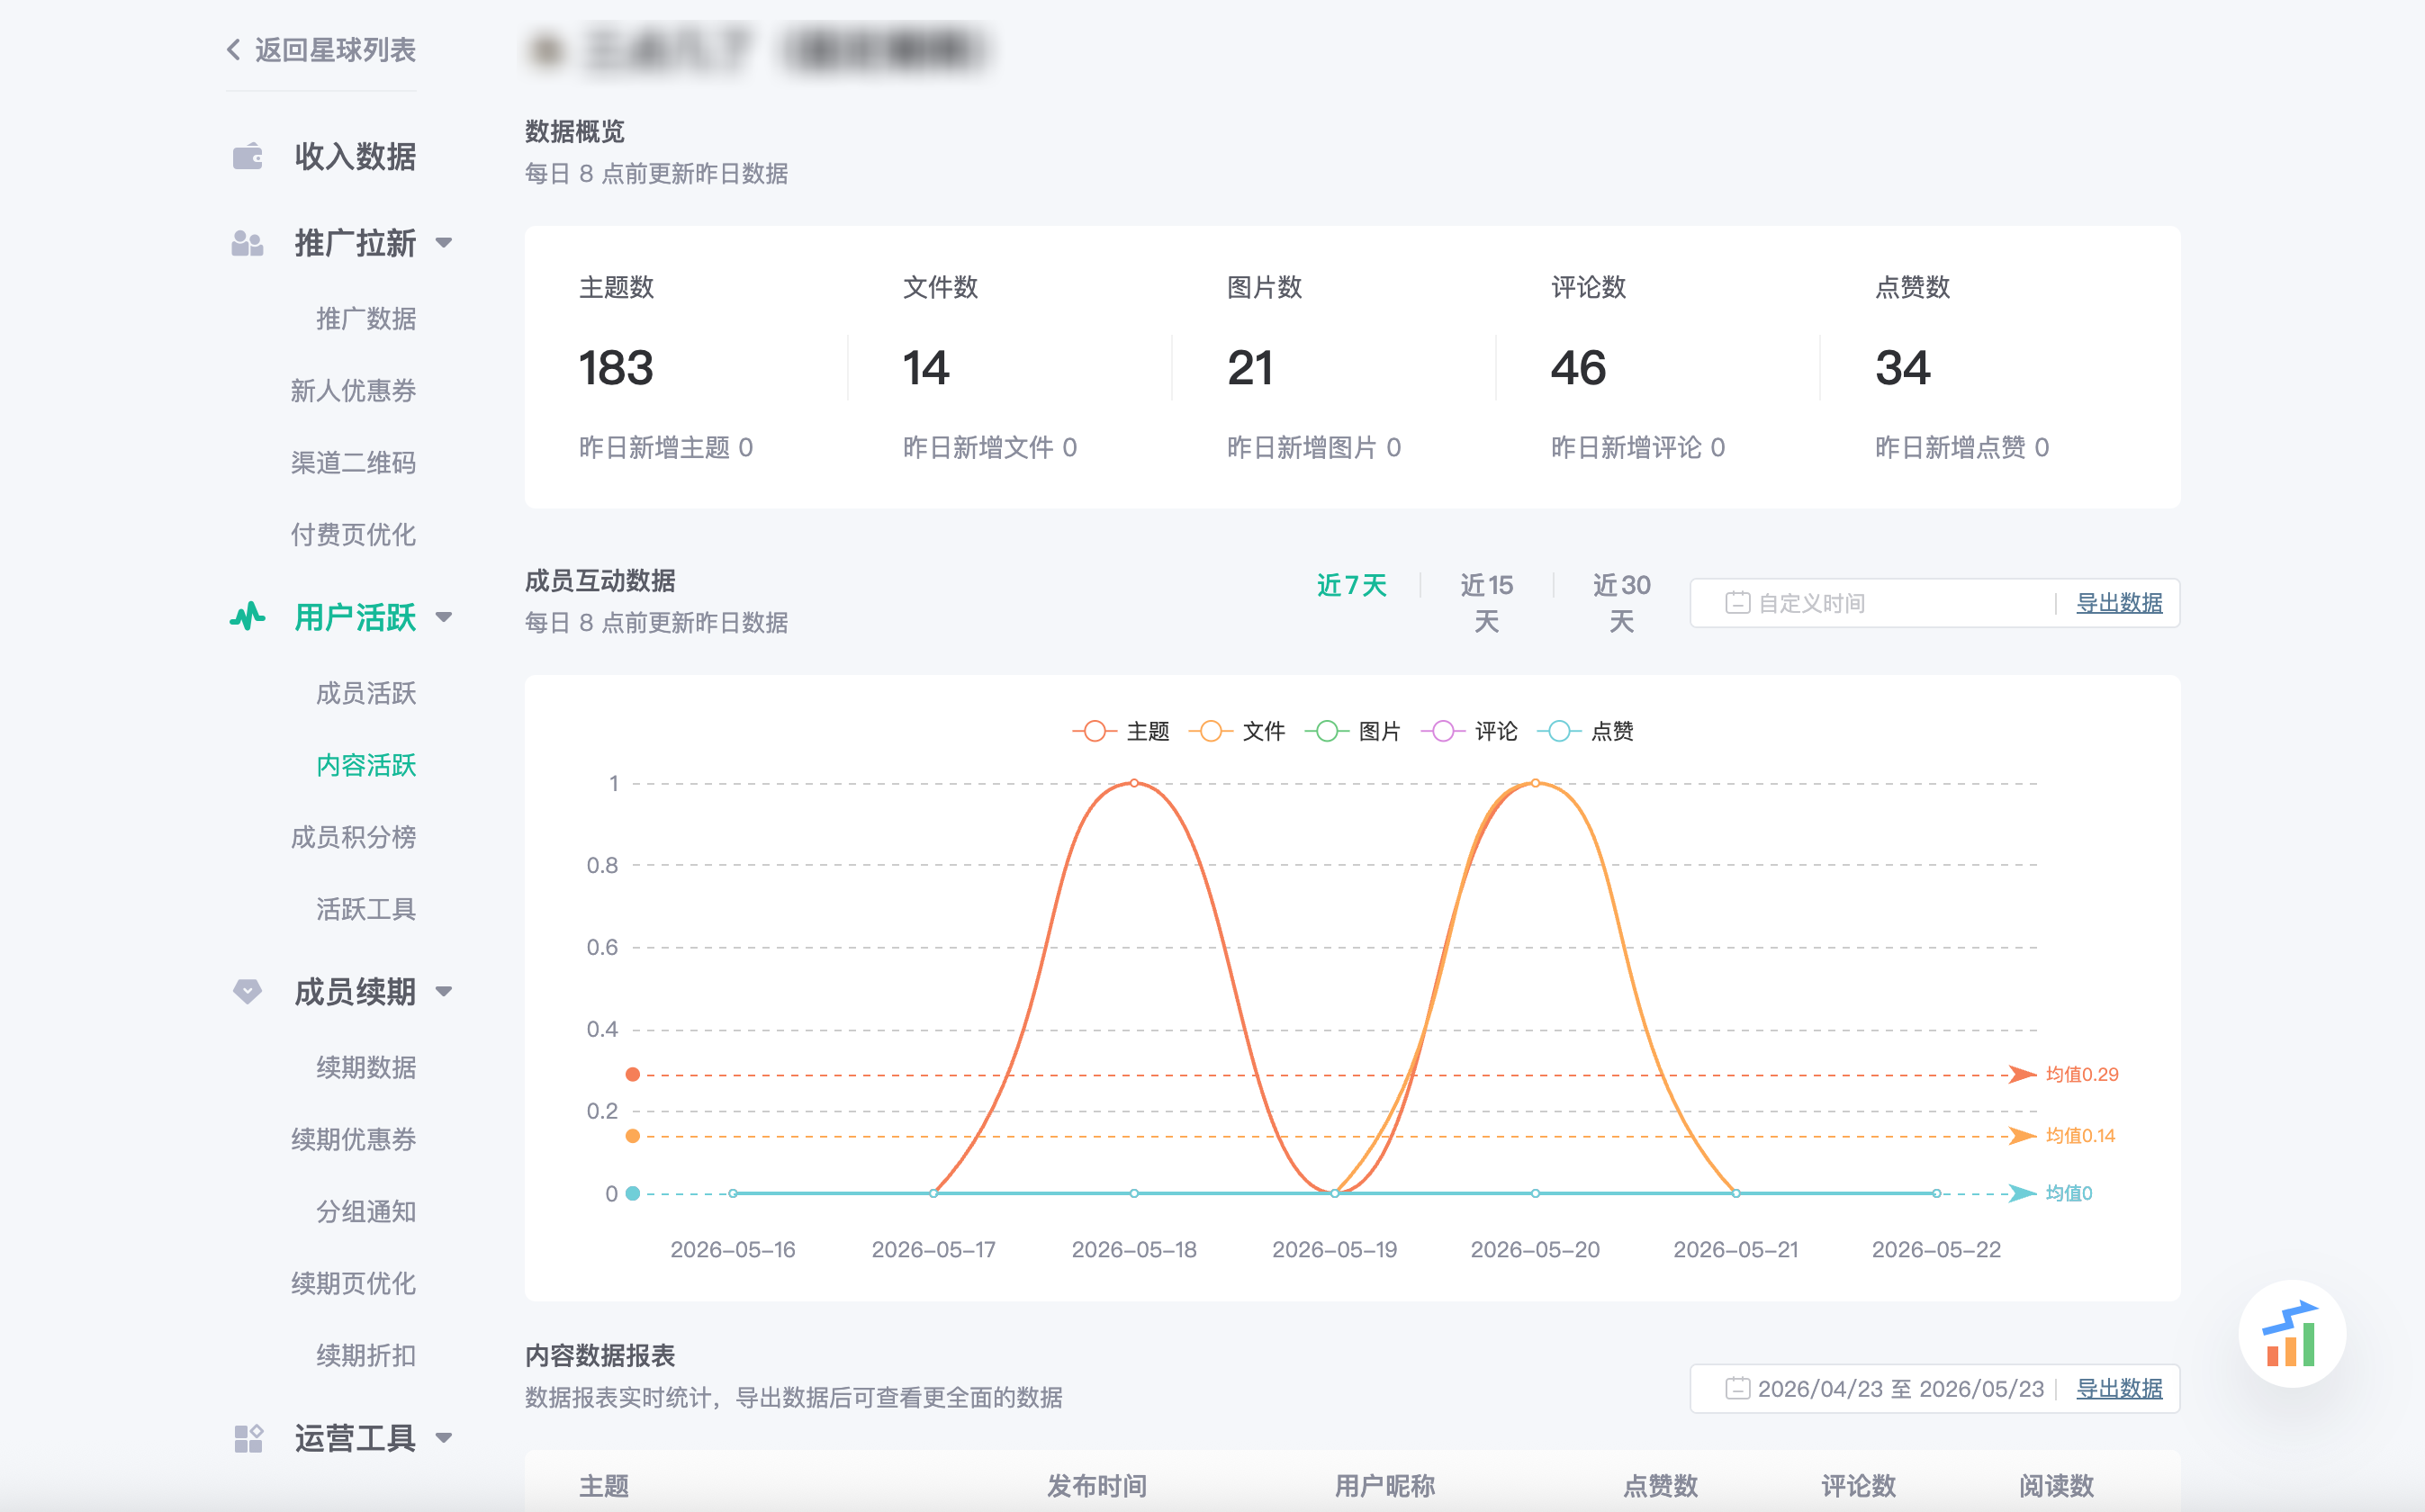The width and height of the screenshot is (2425, 1512).
Task: Open 渠道二维码 page
Action: (353, 463)
